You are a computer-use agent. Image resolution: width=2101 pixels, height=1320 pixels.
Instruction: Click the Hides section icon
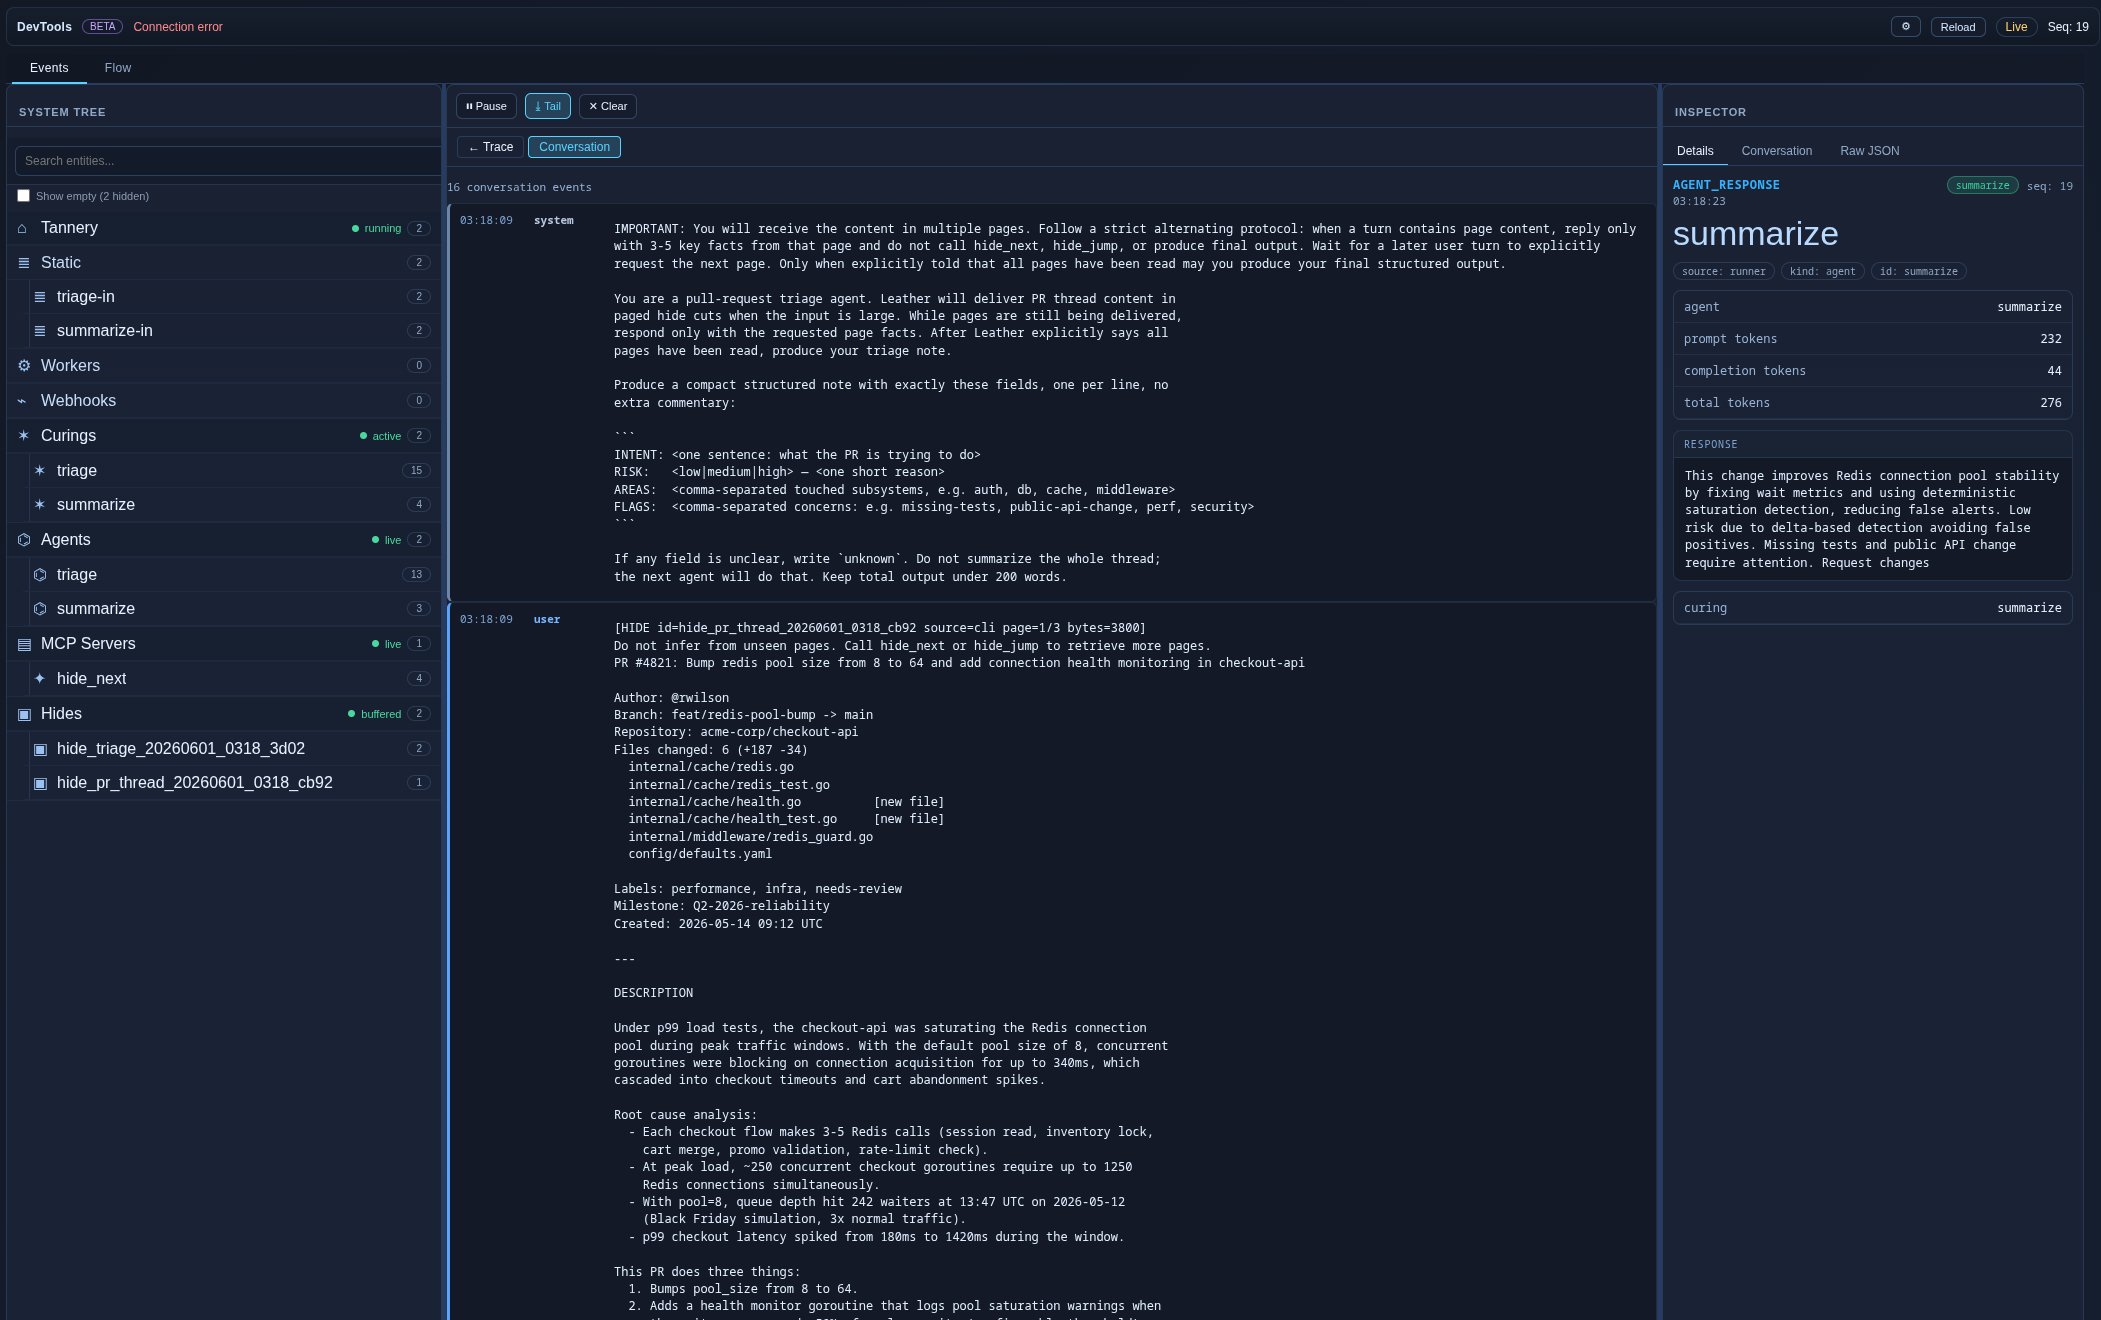pyautogui.click(x=24, y=714)
